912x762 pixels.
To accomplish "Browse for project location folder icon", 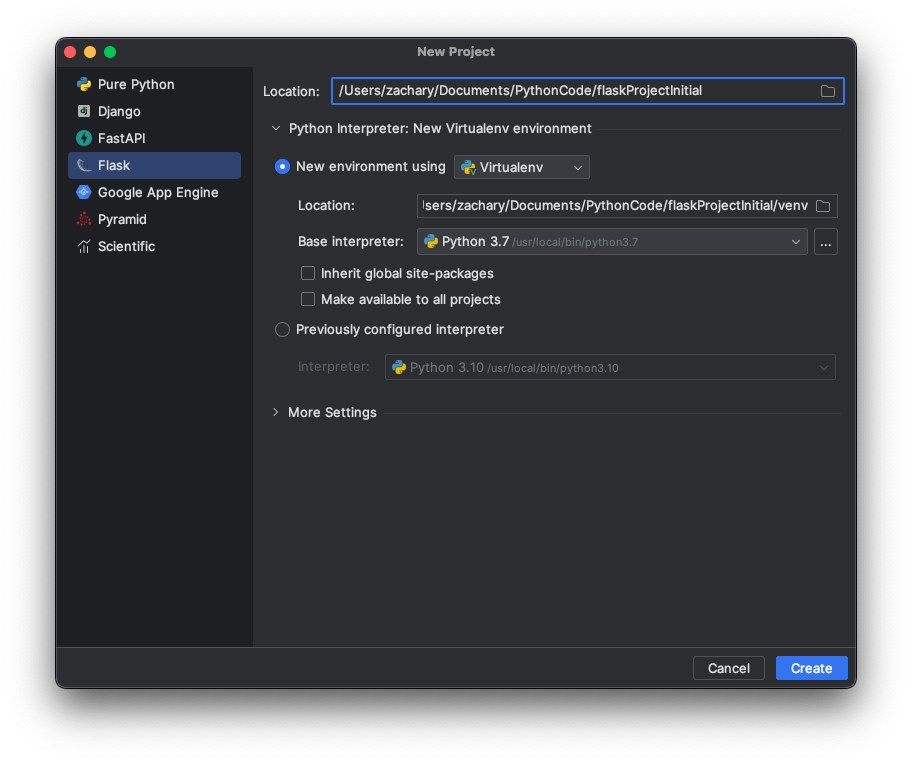I will click(x=828, y=91).
